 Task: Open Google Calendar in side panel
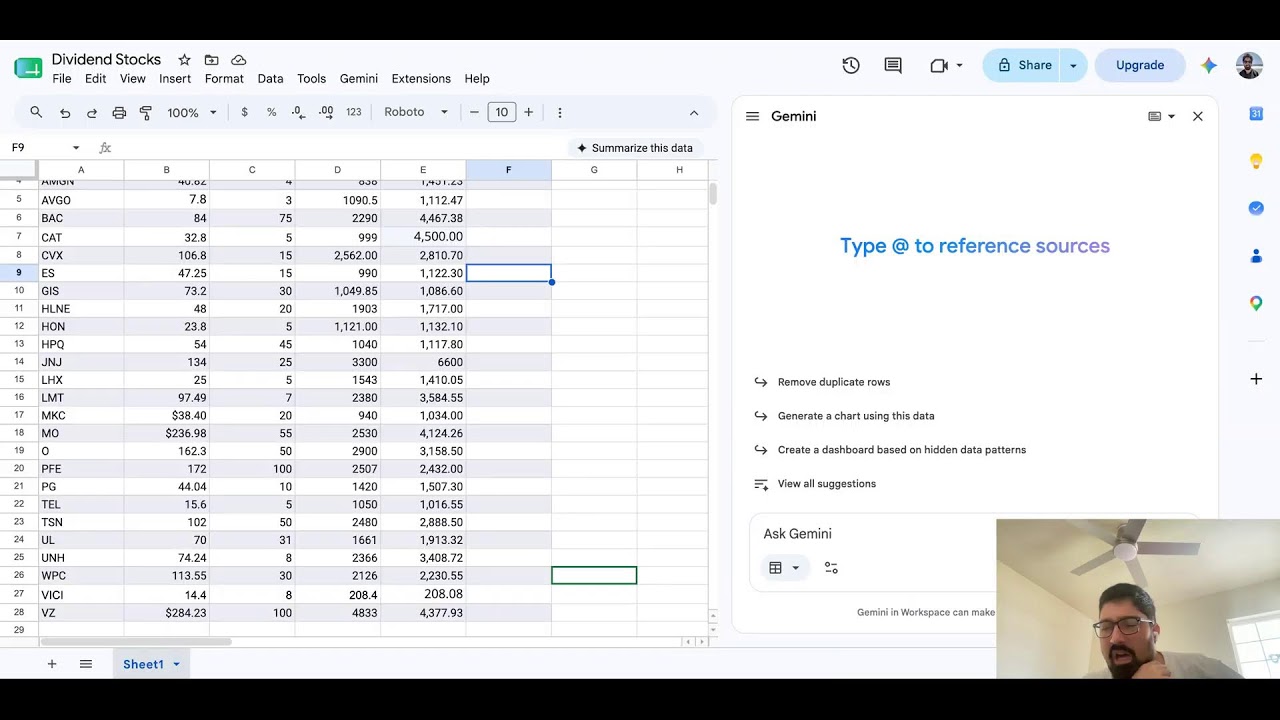coord(1256,113)
